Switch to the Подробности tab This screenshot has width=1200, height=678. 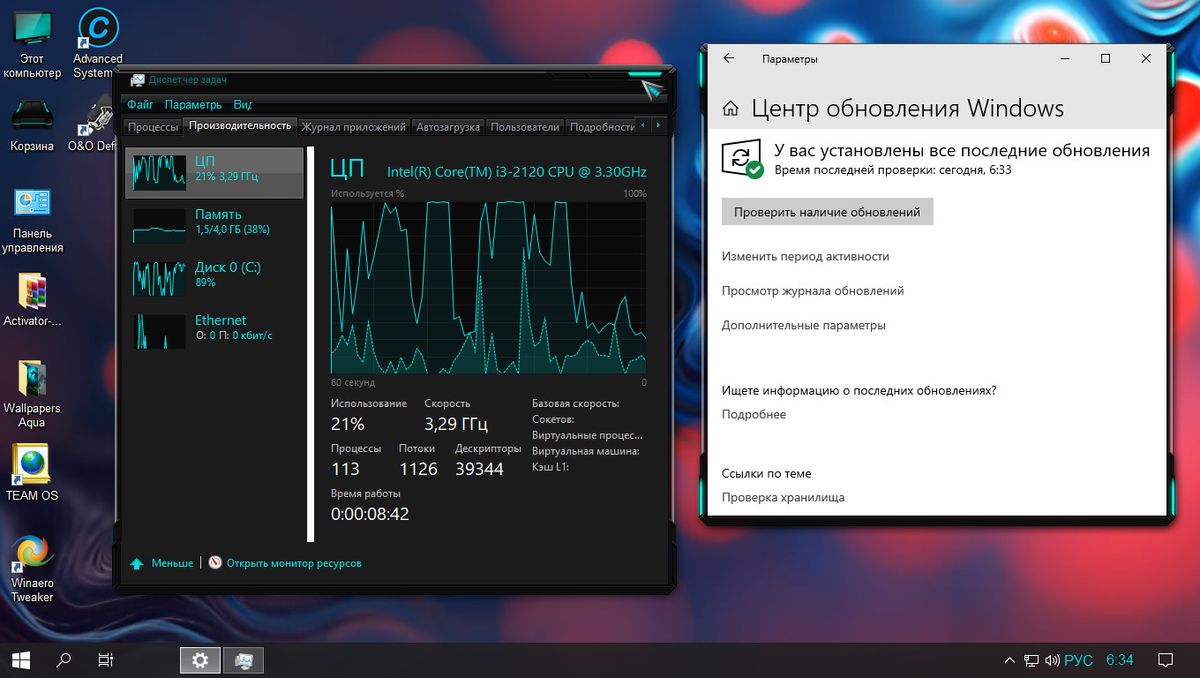coord(601,127)
